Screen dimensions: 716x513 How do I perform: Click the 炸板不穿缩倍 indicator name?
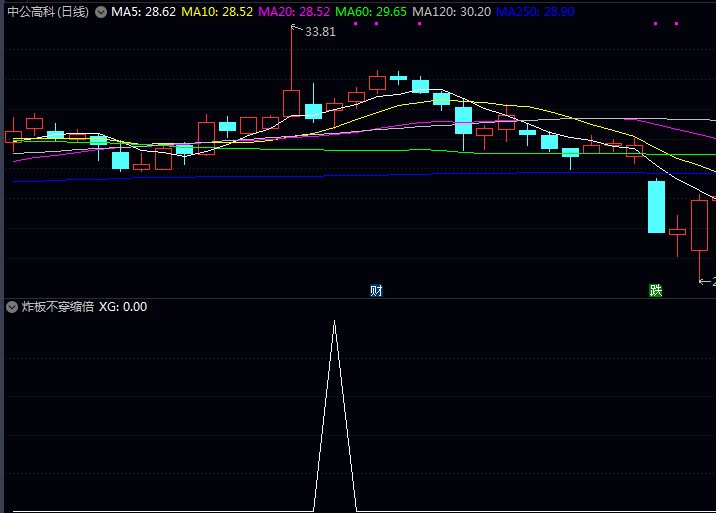[58, 307]
